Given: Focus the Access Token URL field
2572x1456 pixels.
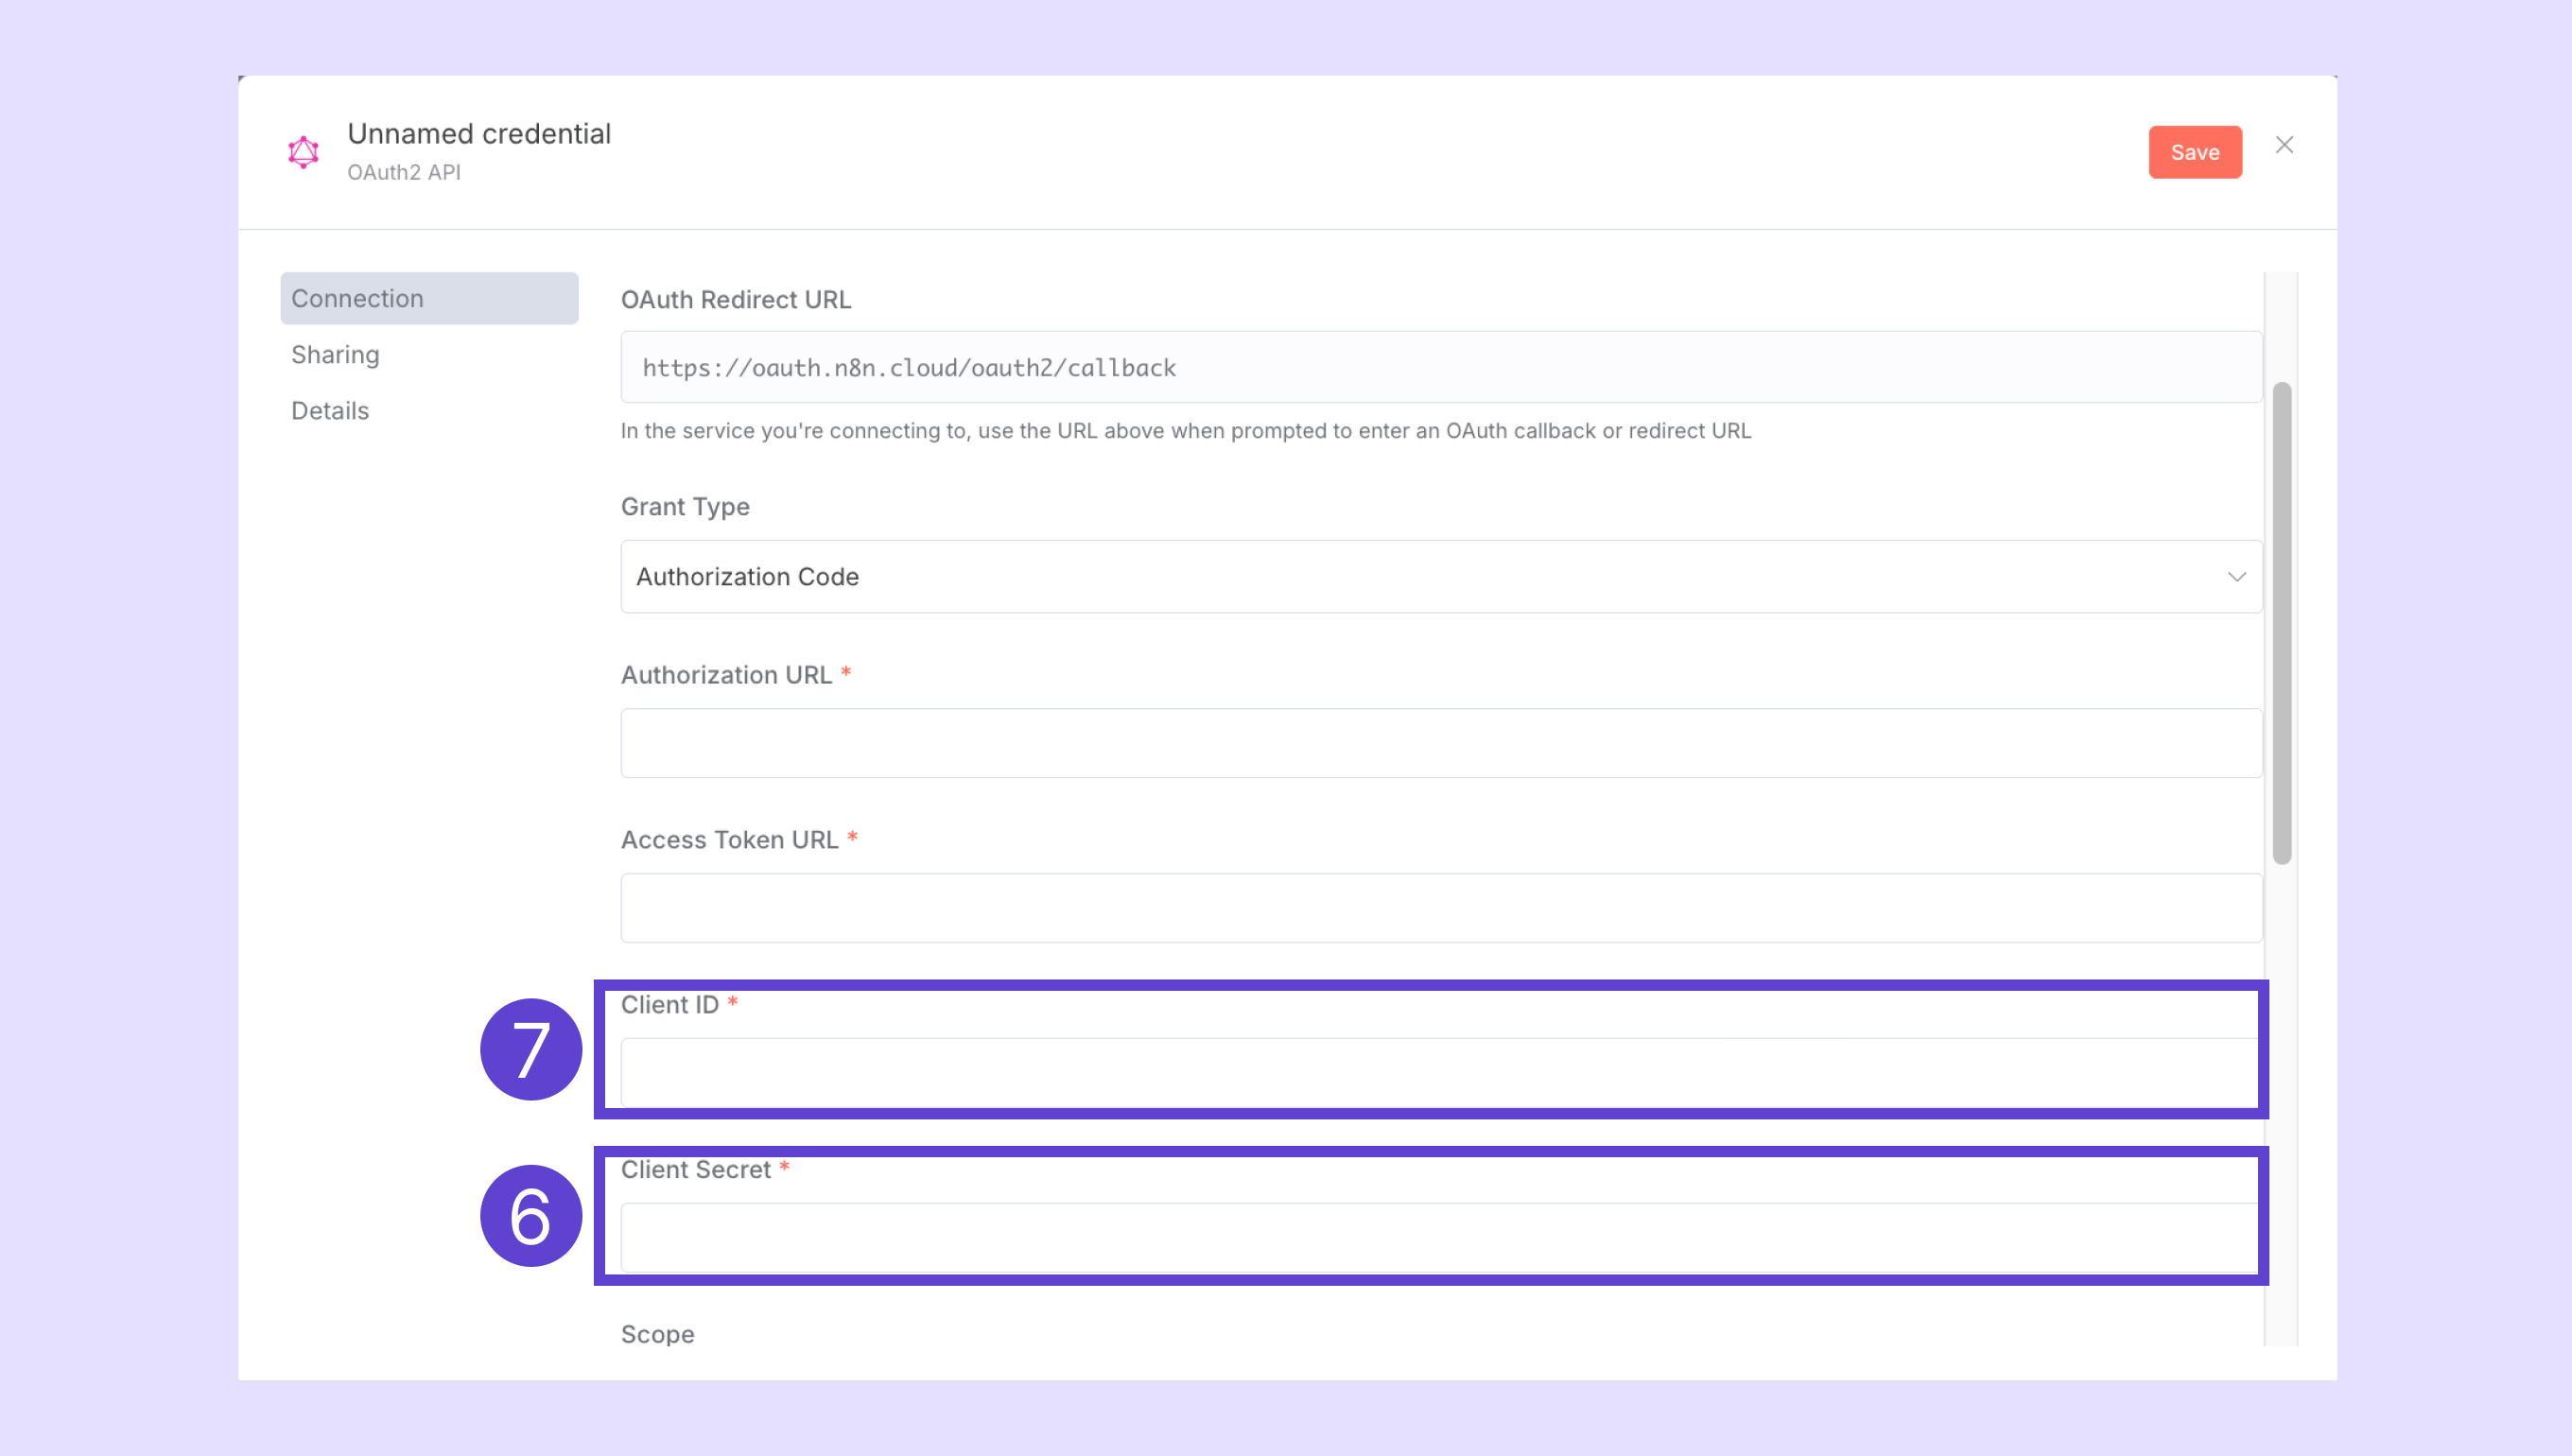Looking at the screenshot, I should coord(1440,908).
